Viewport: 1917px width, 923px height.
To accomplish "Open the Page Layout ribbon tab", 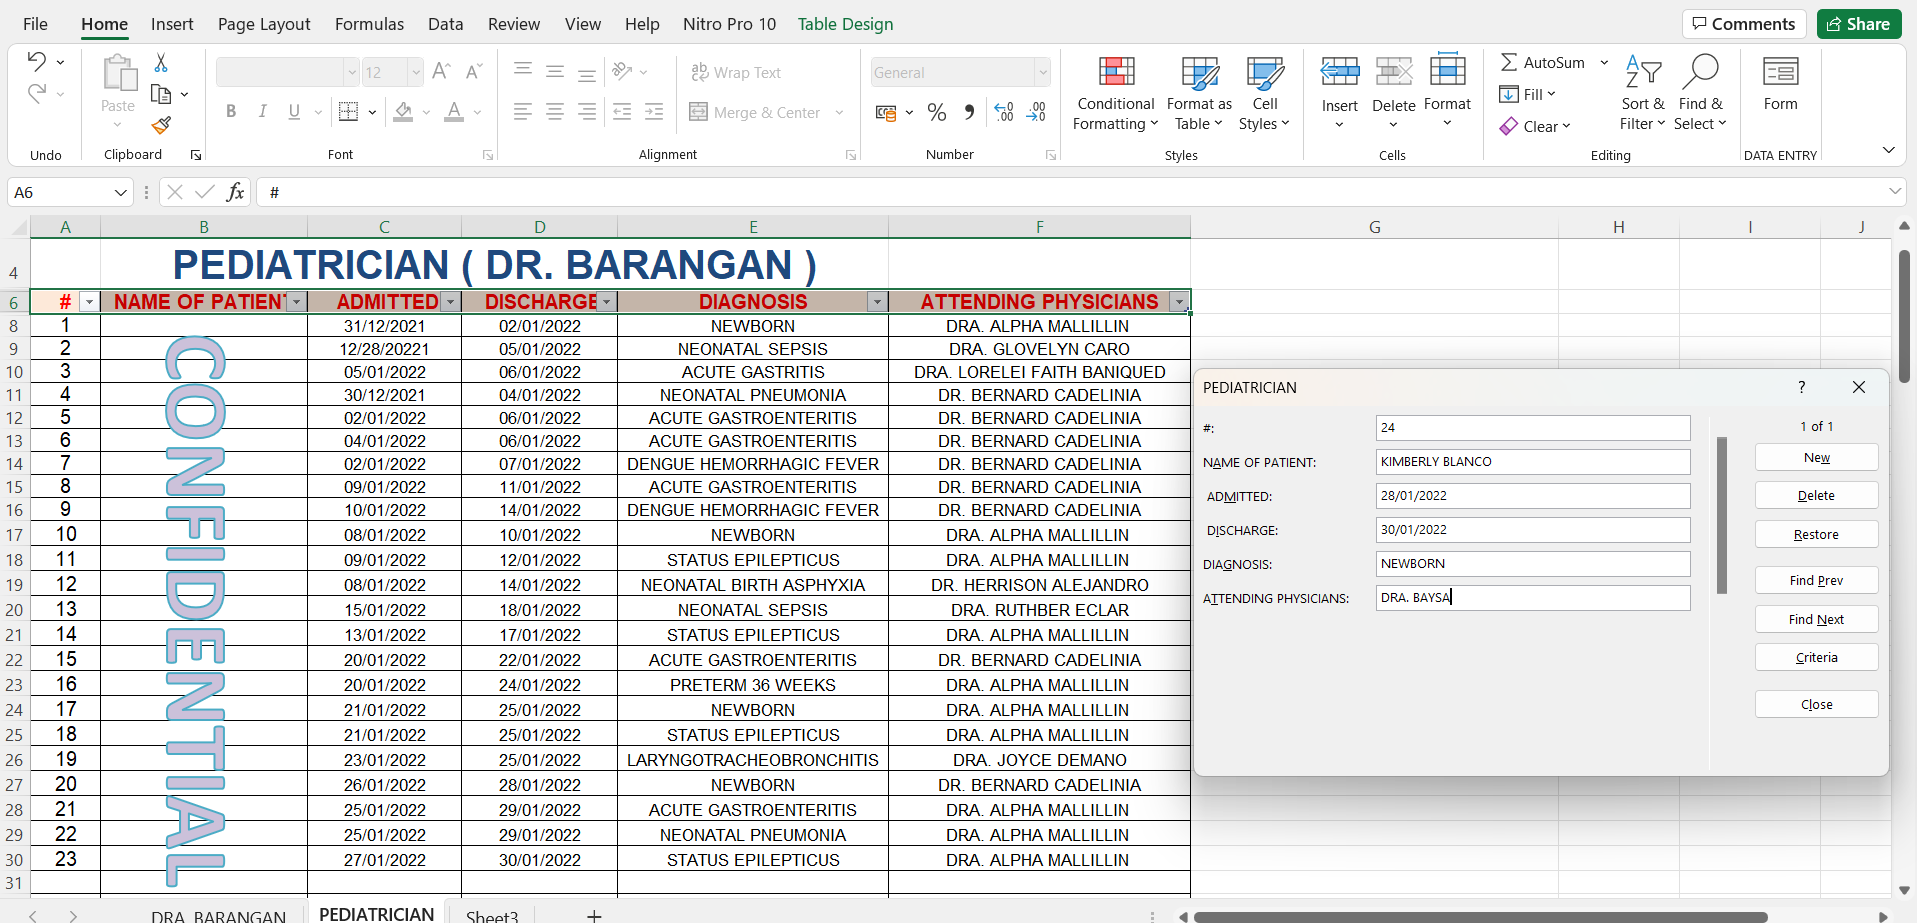I will (x=264, y=24).
